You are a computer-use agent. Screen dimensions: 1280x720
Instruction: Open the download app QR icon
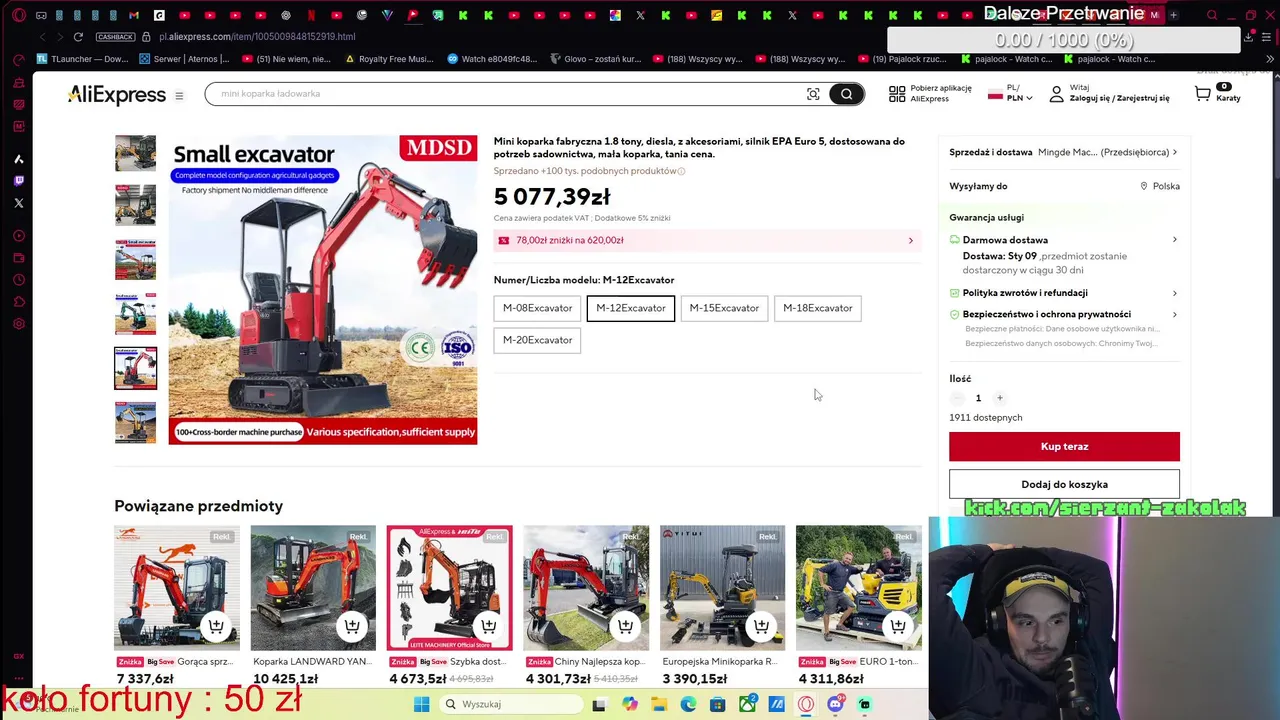897,94
